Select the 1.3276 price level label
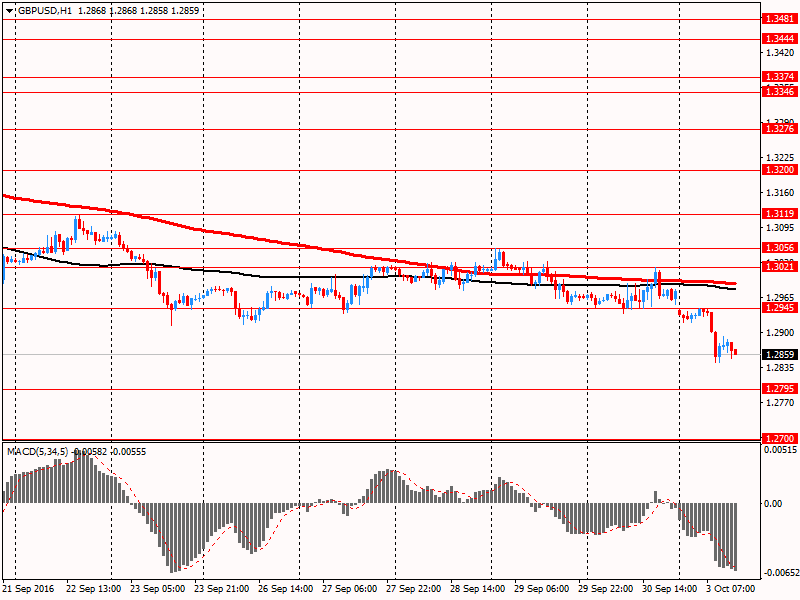 click(780, 129)
